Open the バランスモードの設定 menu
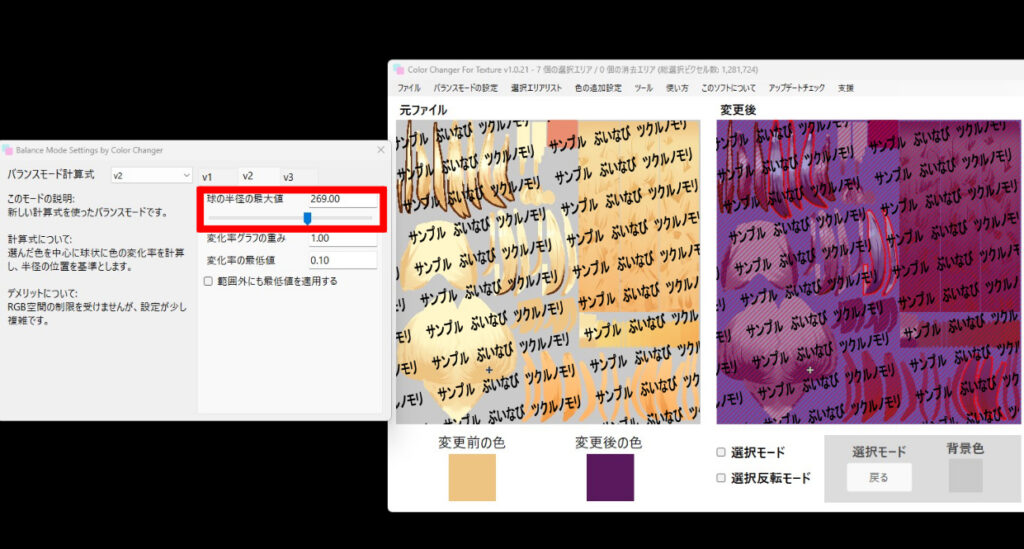Image resolution: width=1024 pixels, height=549 pixels. pos(465,88)
